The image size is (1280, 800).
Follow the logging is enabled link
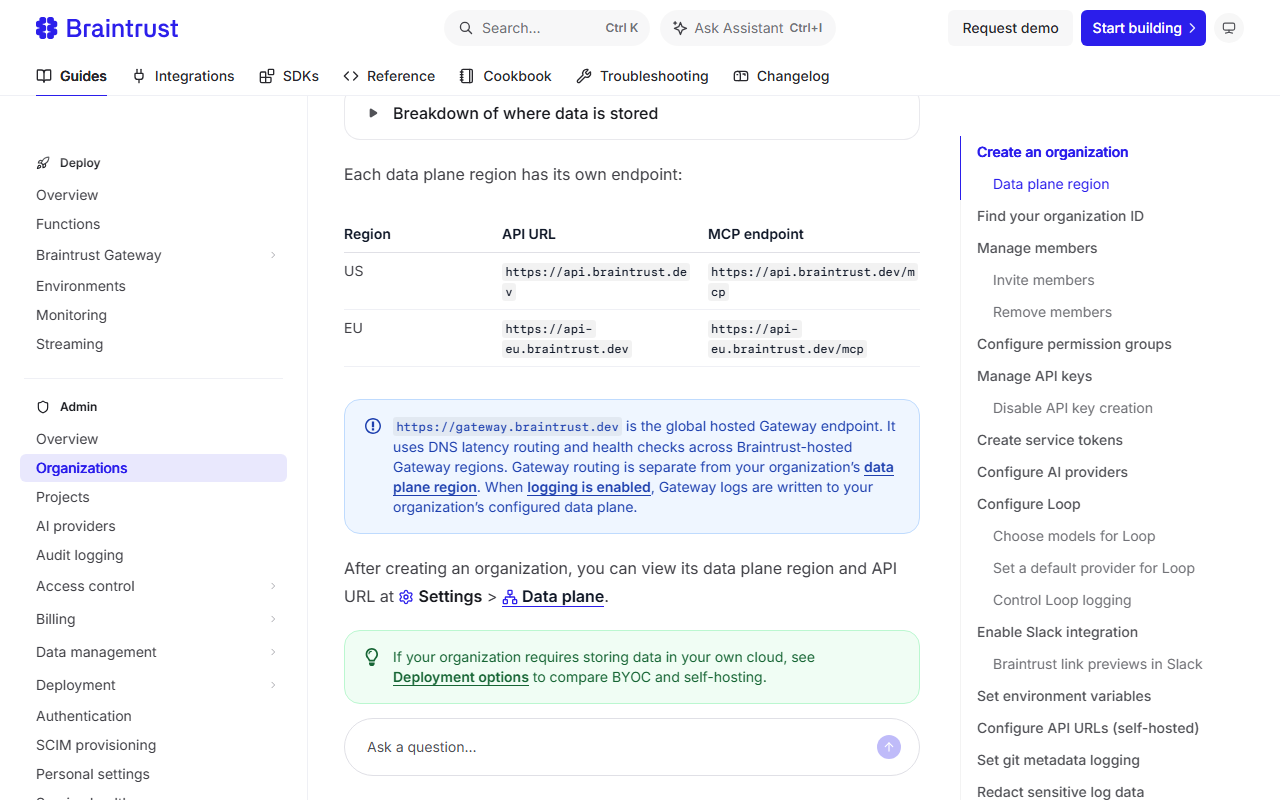point(589,487)
